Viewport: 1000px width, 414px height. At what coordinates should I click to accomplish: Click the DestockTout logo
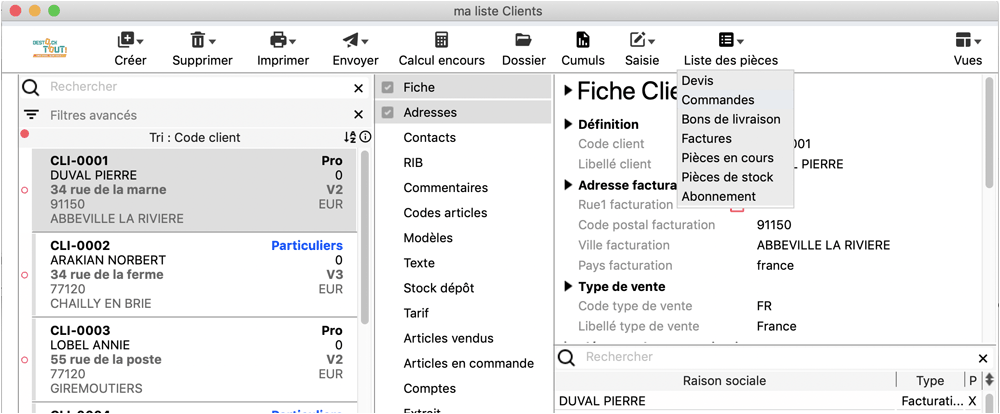(x=50, y=48)
